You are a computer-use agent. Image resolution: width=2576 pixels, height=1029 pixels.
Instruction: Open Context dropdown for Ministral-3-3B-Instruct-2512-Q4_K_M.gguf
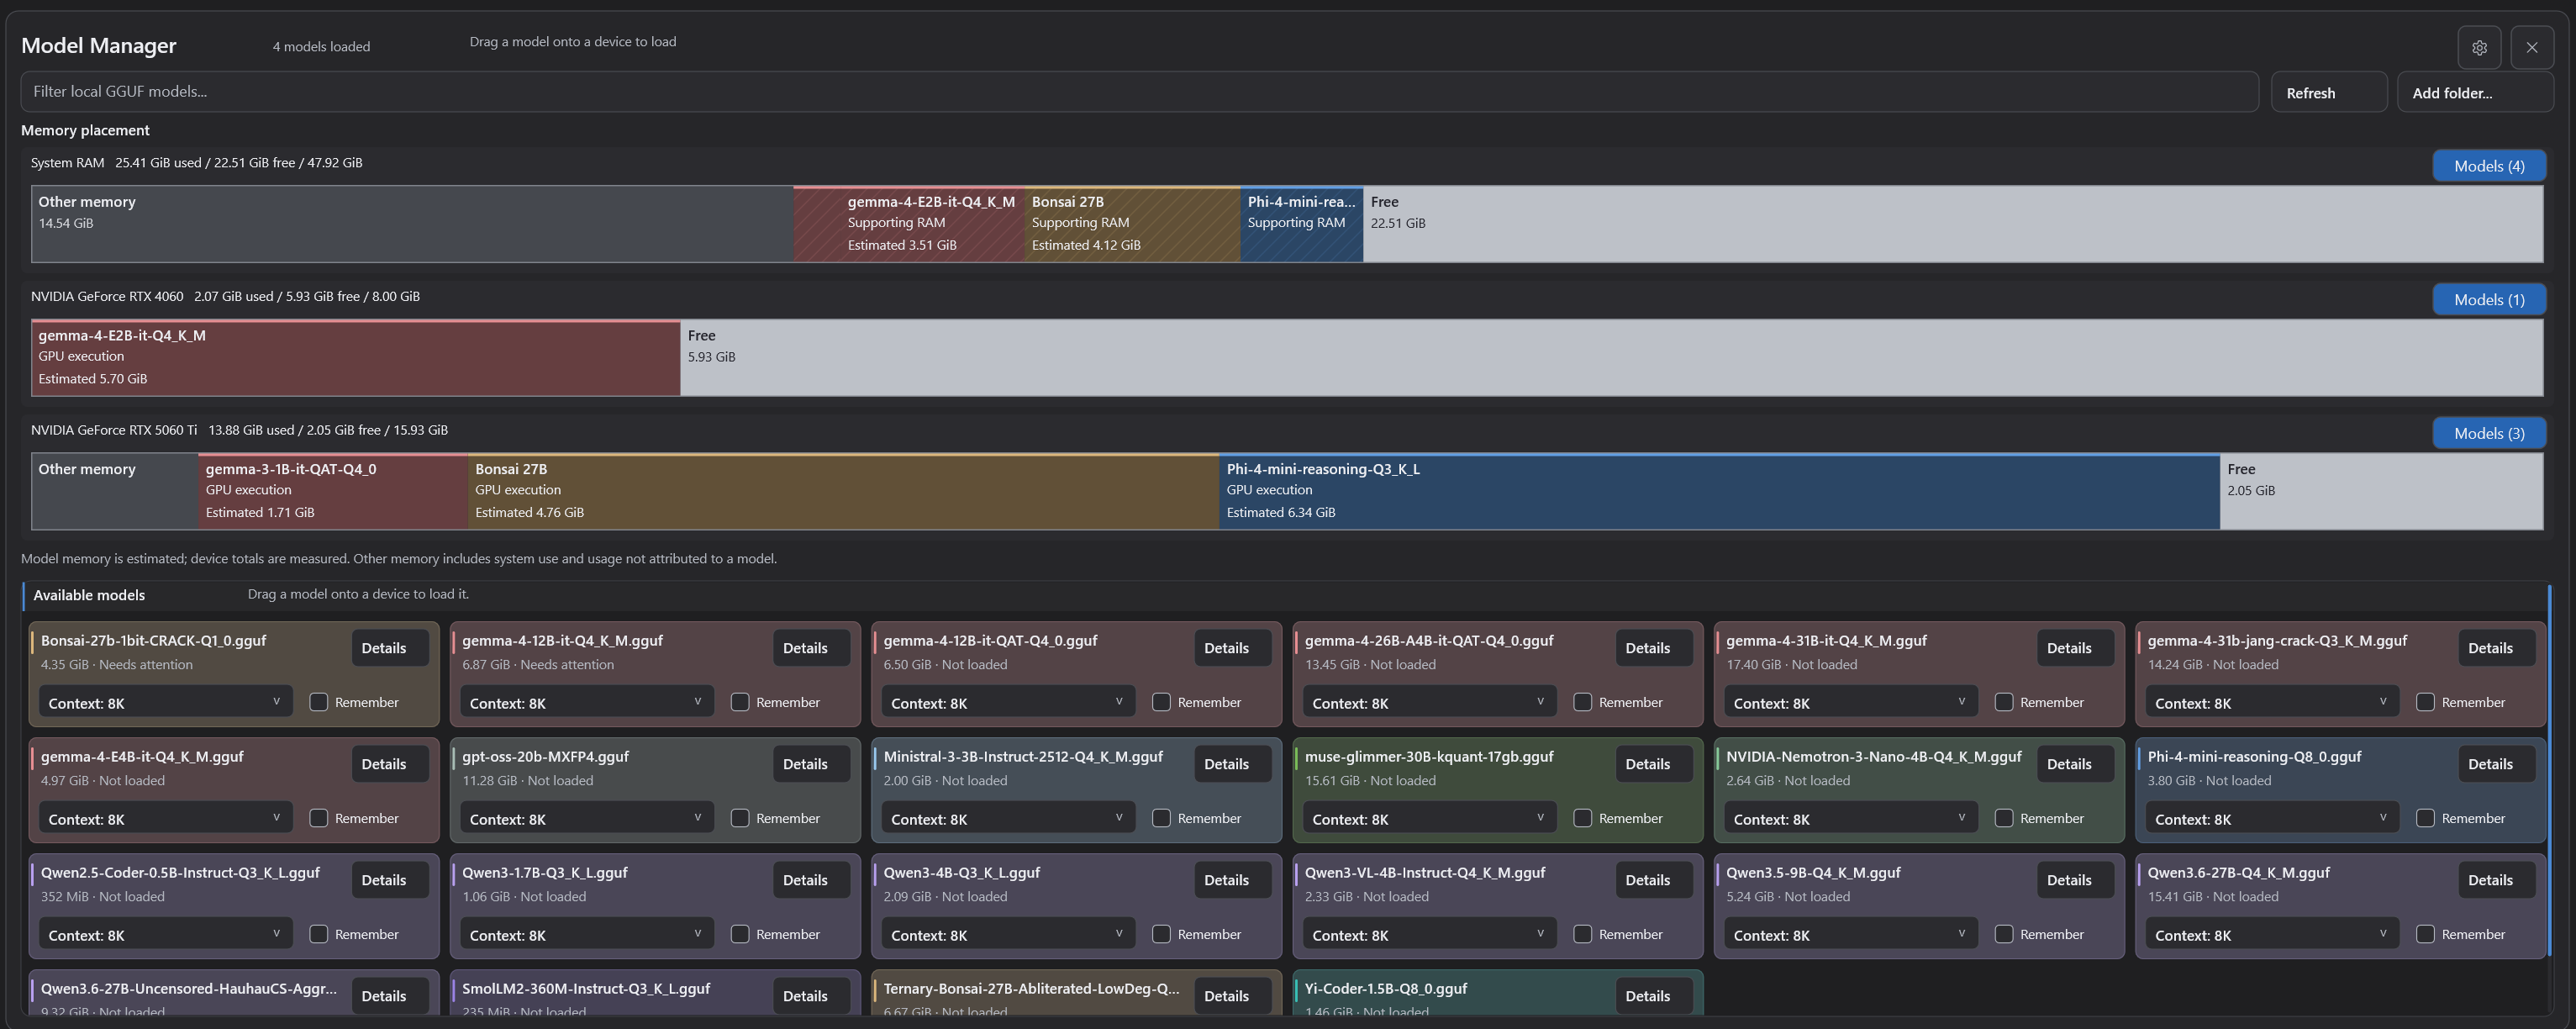pyautogui.click(x=1008, y=818)
